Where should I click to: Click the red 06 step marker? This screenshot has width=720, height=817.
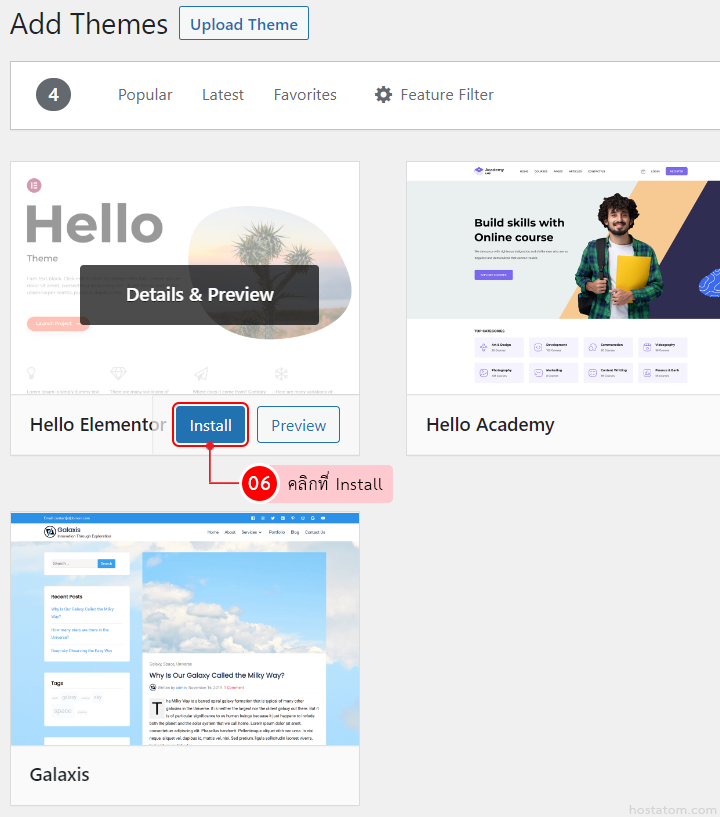pos(259,484)
